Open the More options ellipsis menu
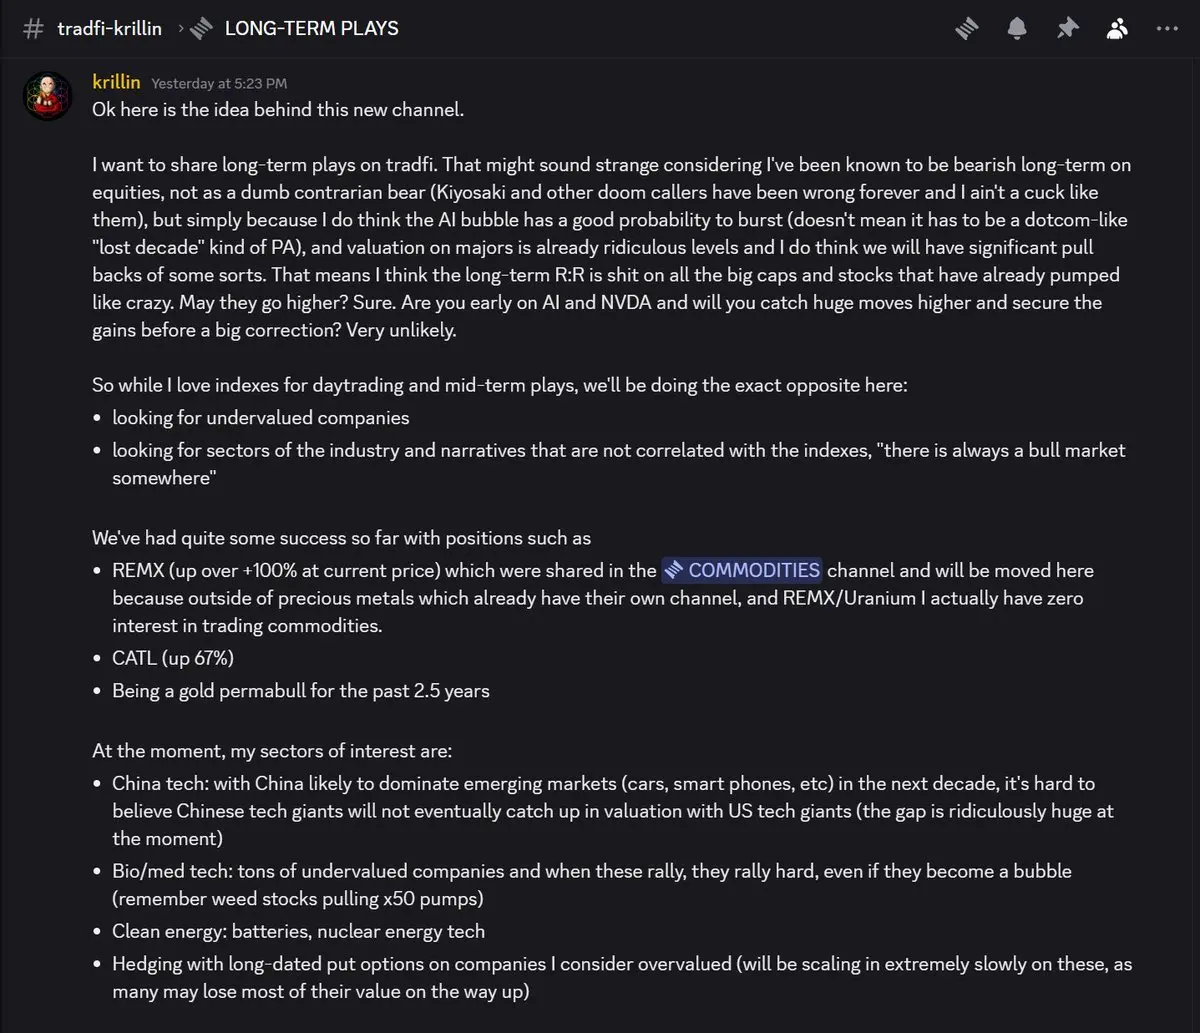 pos(1167,29)
